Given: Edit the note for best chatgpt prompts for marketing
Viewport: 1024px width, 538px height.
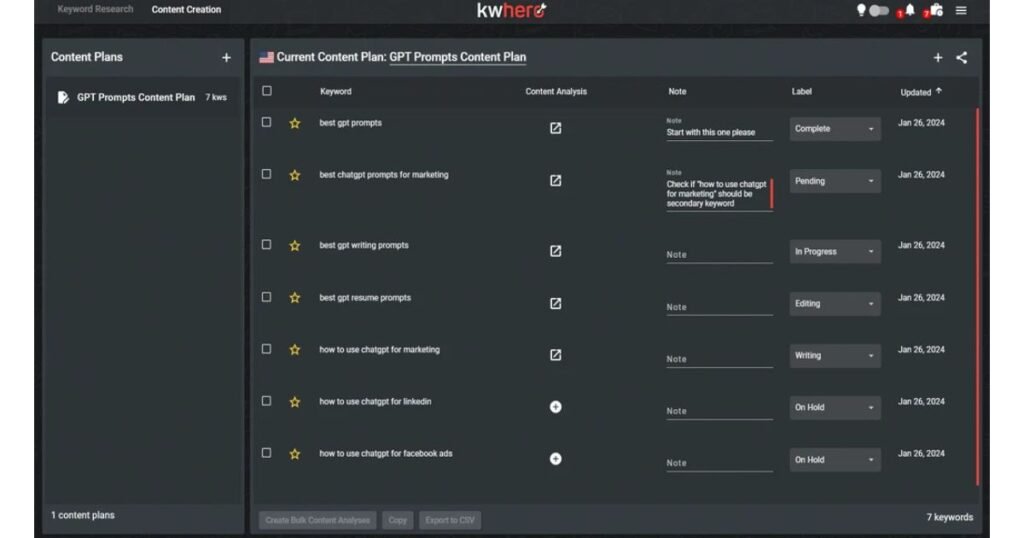Looking at the screenshot, I should pyautogui.click(x=719, y=193).
